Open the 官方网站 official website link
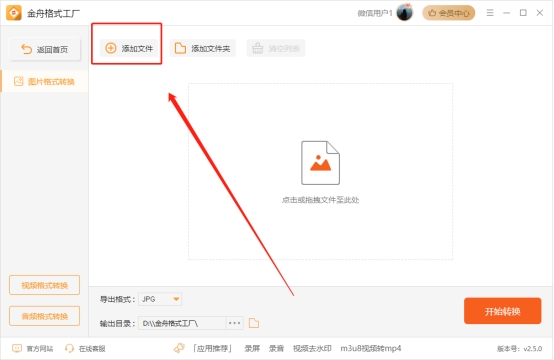This screenshot has width=554, height=360. point(40,349)
